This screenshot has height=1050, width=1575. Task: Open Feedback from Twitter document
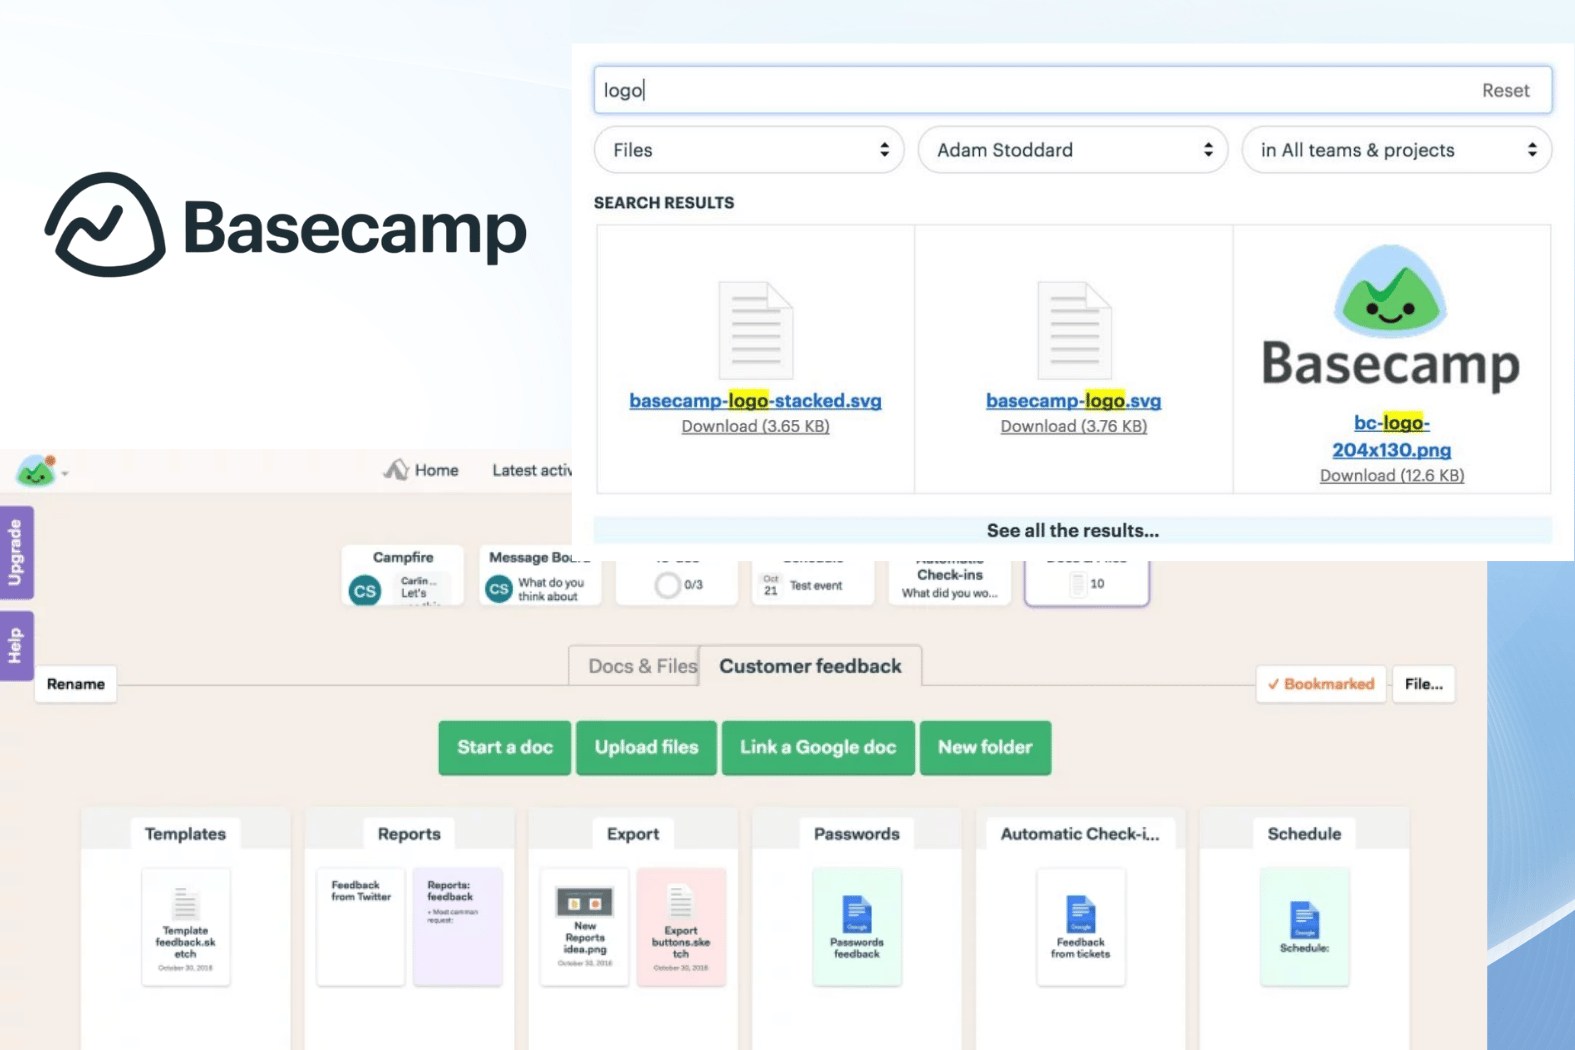(x=361, y=927)
